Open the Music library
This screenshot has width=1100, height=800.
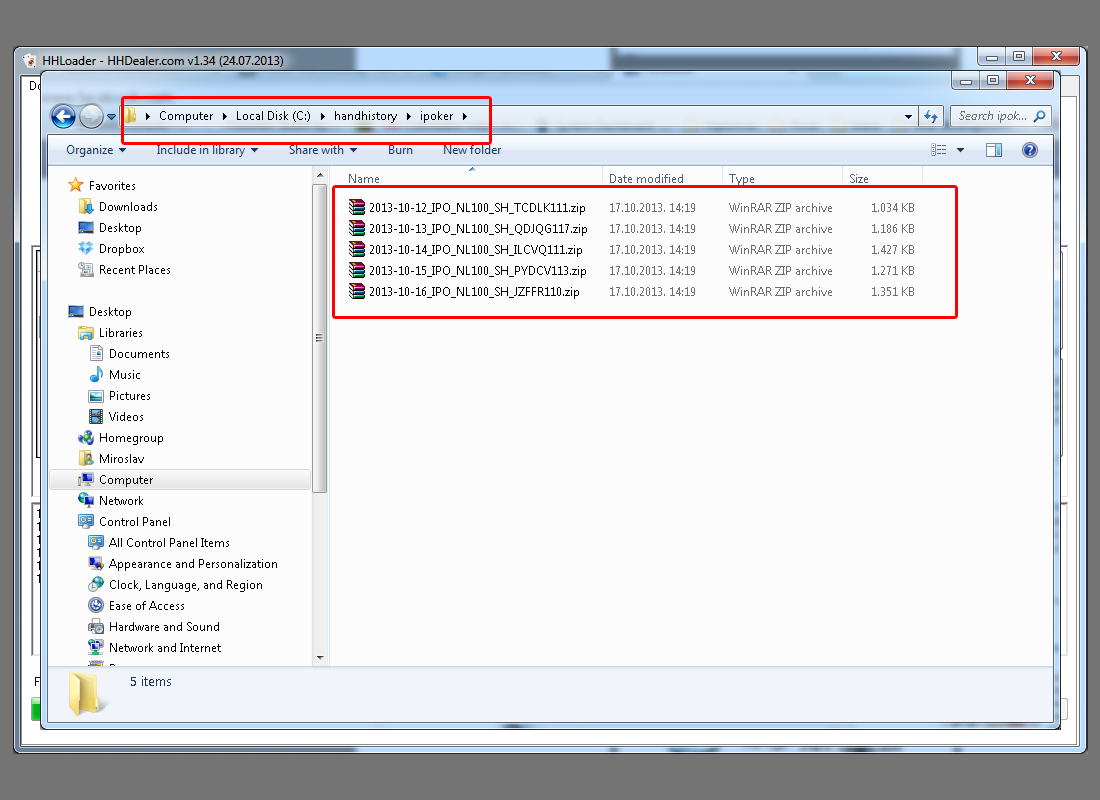click(x=124, y=375)
